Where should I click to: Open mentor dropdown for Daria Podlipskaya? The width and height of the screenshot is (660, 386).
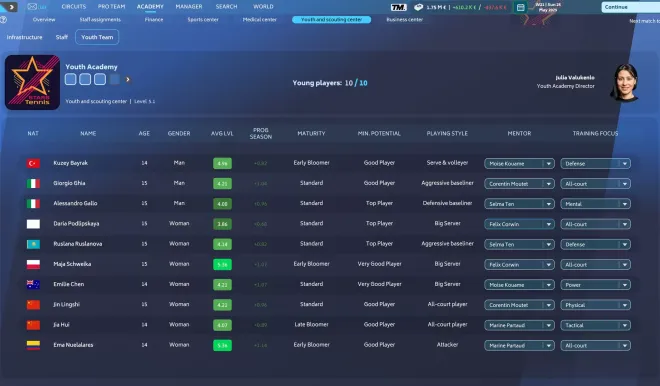point(519,224)
